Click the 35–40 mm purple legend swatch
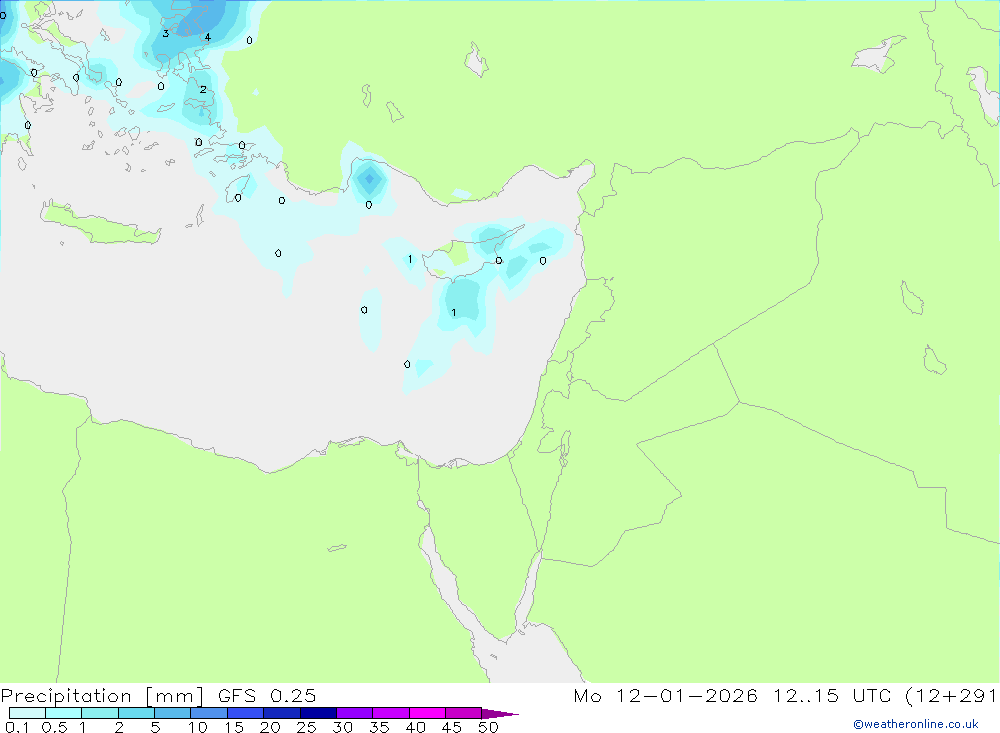 (391, 713)
